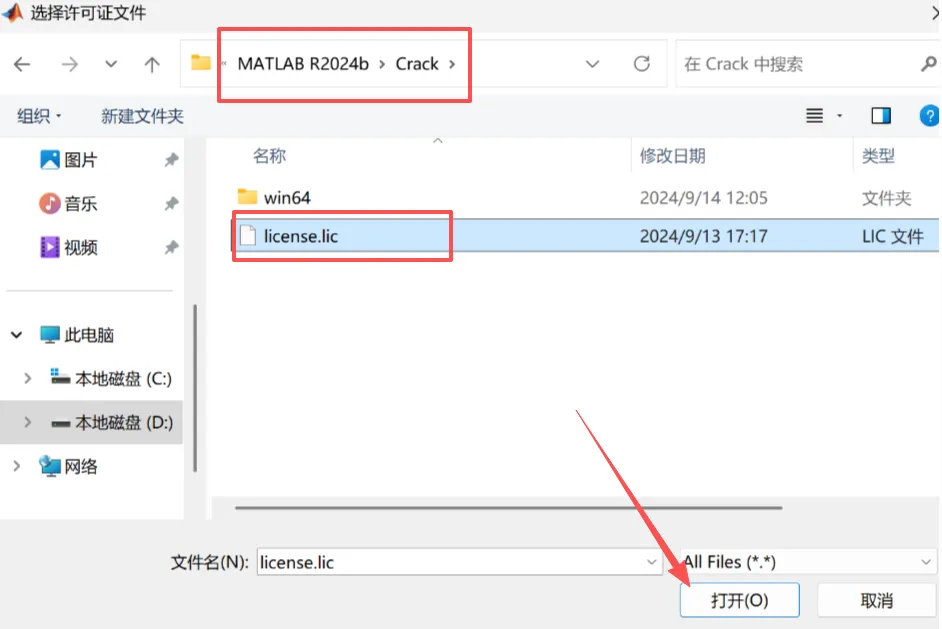Image resolution: width=942 pixels, height=629 pixels.
Task: Click the Open (打开) button
Action: tap(740, 600)
